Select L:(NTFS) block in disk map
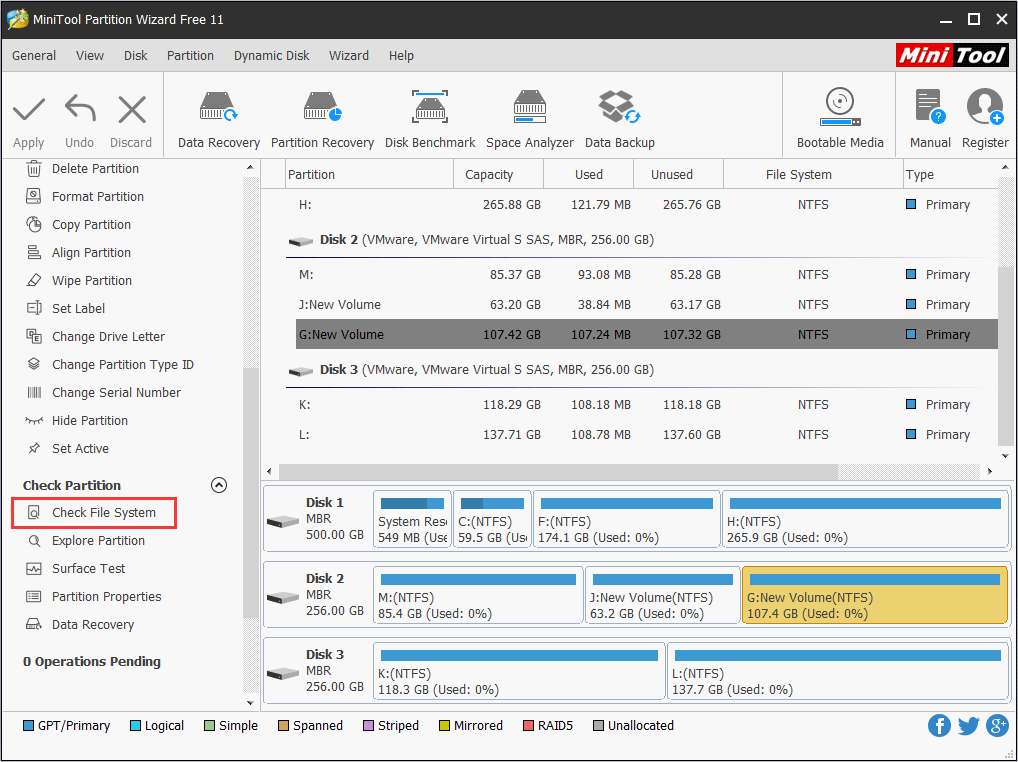This screenshot has width=1018, height=762. (x=838, y=671)
